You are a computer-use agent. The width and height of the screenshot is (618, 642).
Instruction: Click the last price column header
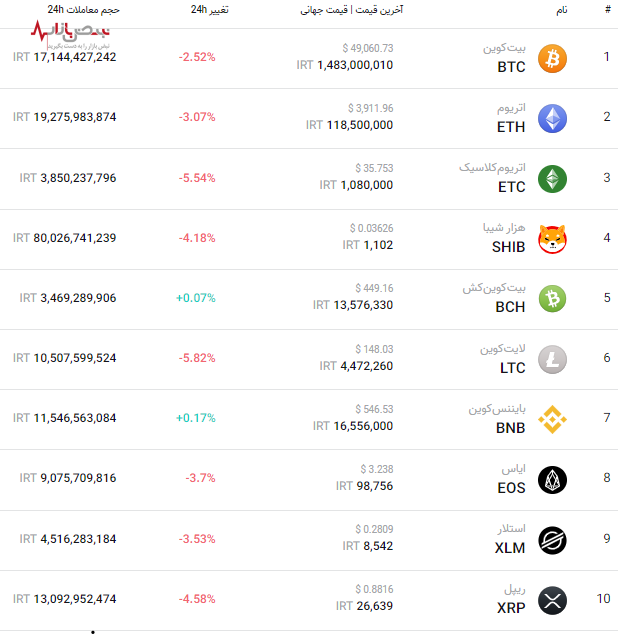point(351,9)
